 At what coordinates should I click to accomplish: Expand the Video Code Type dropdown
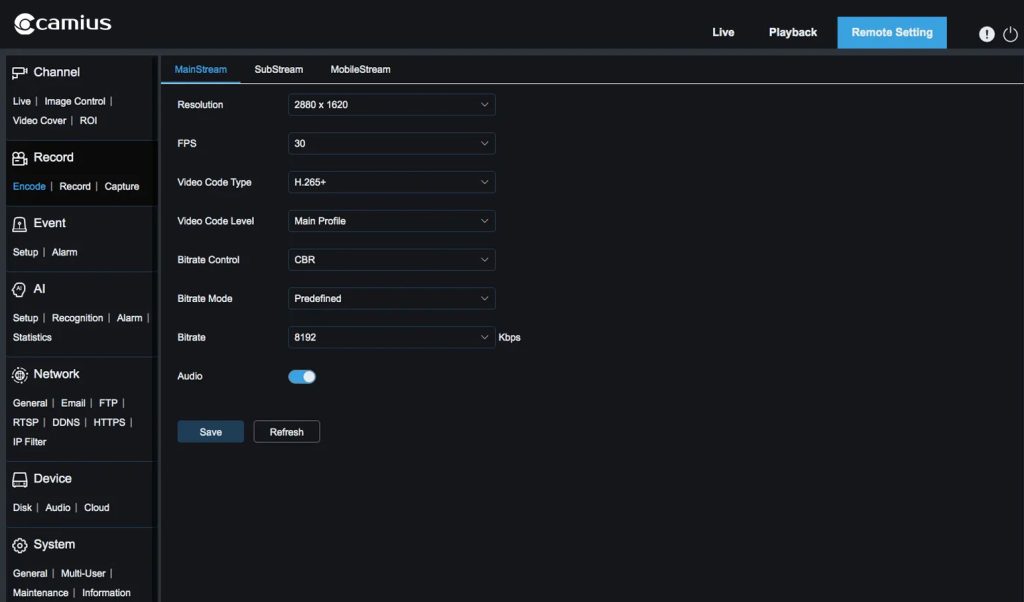pyautogui.click(x=391, y=183)
